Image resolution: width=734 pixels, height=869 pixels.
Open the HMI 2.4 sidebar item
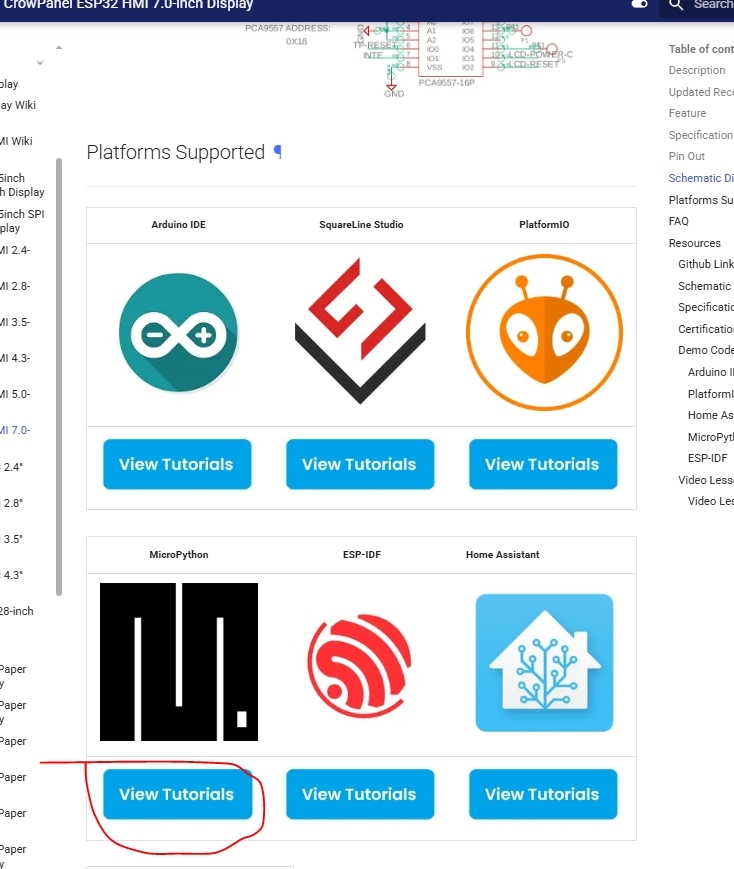tap(15, 250)
